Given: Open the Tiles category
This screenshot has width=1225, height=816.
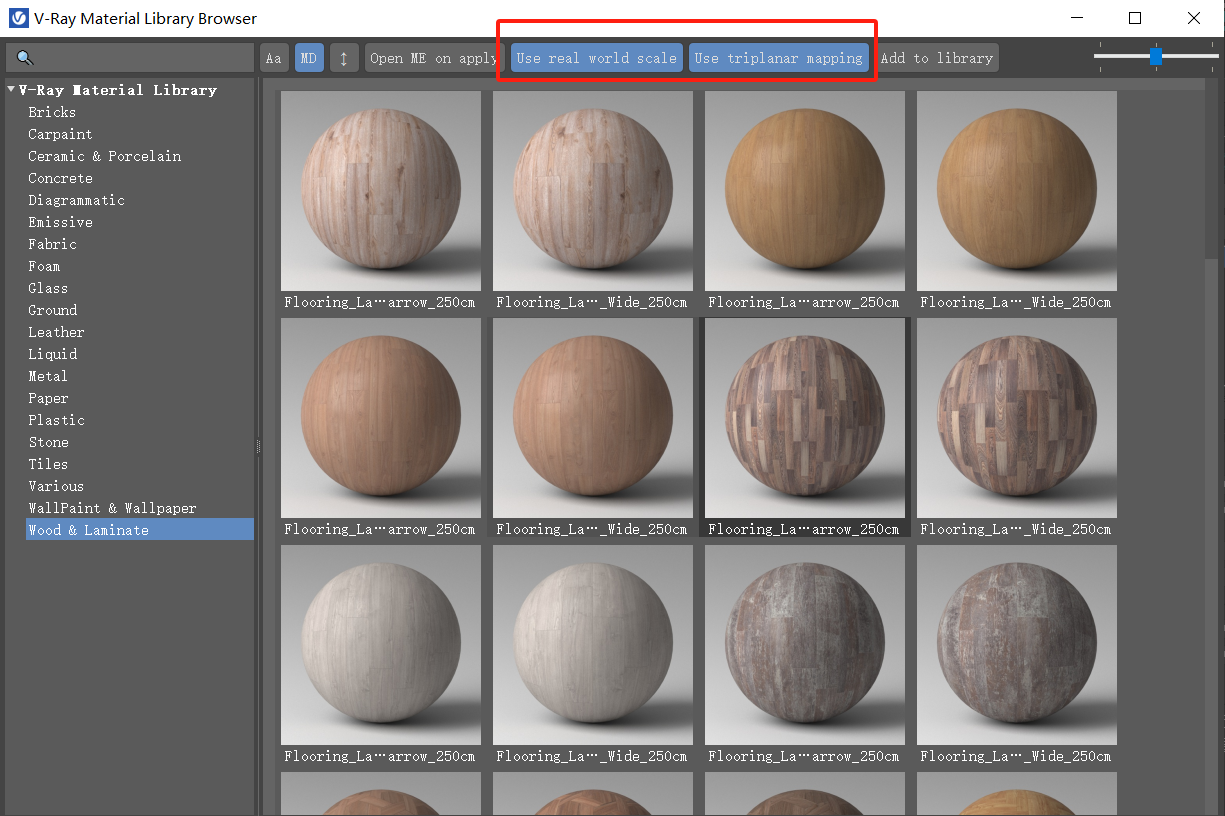Looking at the screenshot, I should click(48, 464).
